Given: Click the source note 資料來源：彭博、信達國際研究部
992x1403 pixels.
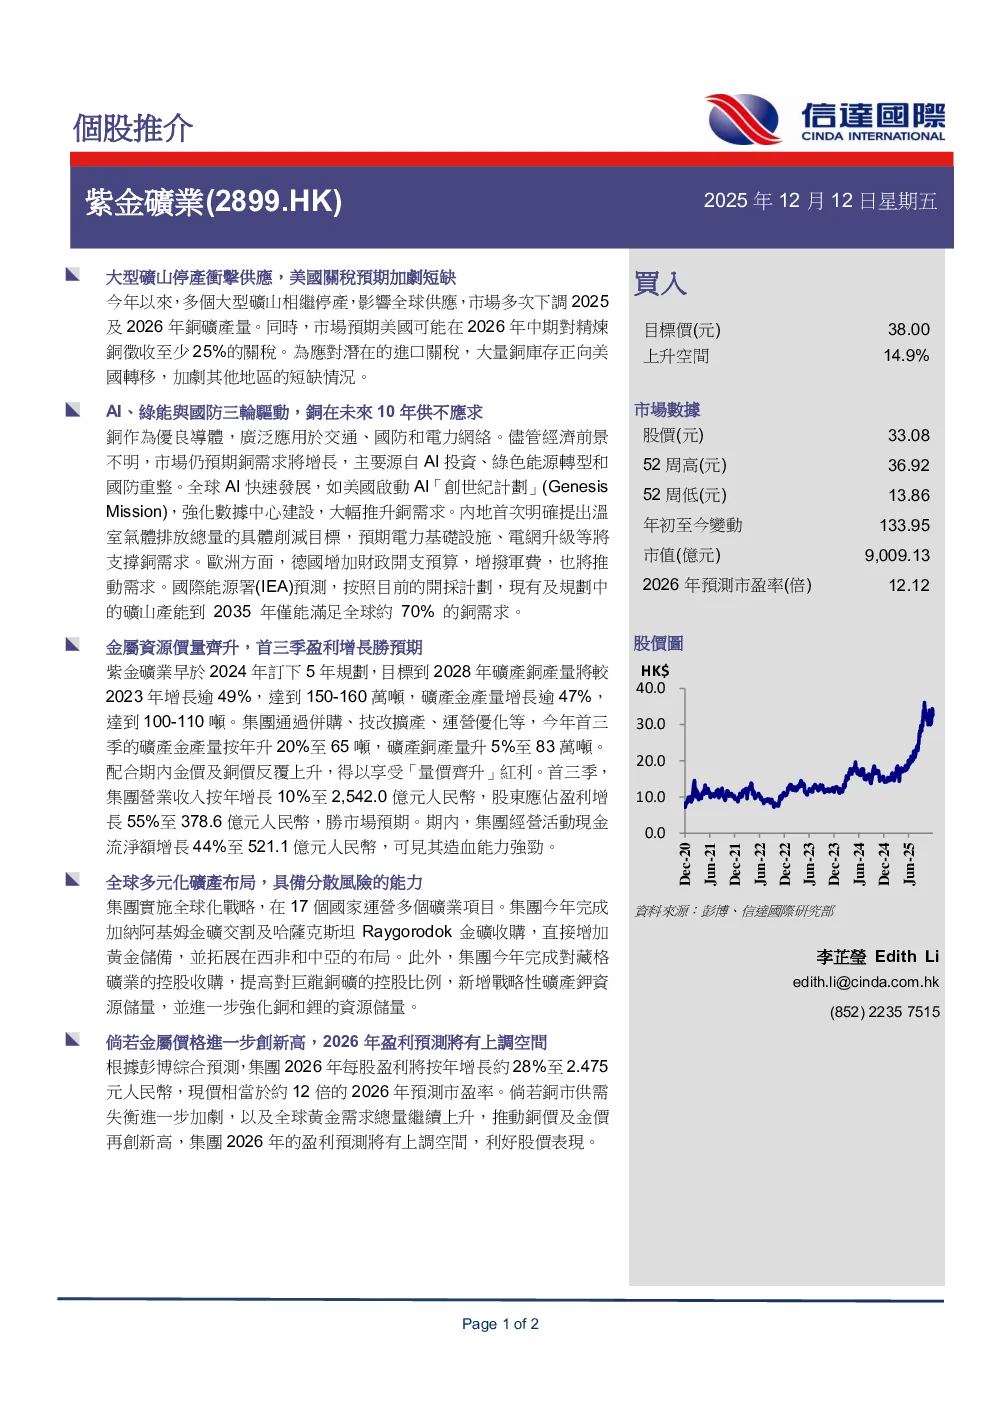Looking at the screenshot, I should [x=734, y=911].
